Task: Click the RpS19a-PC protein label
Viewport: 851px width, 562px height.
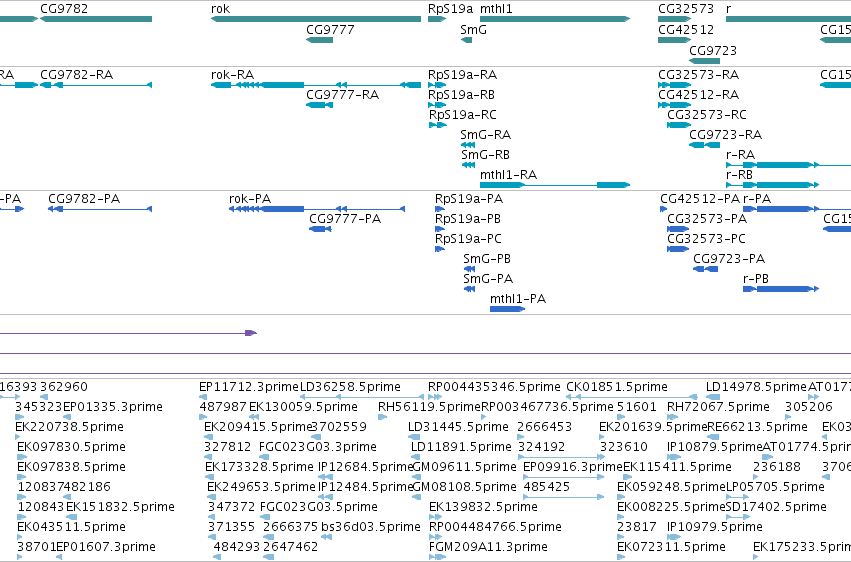Action: [x=468, y=239]
